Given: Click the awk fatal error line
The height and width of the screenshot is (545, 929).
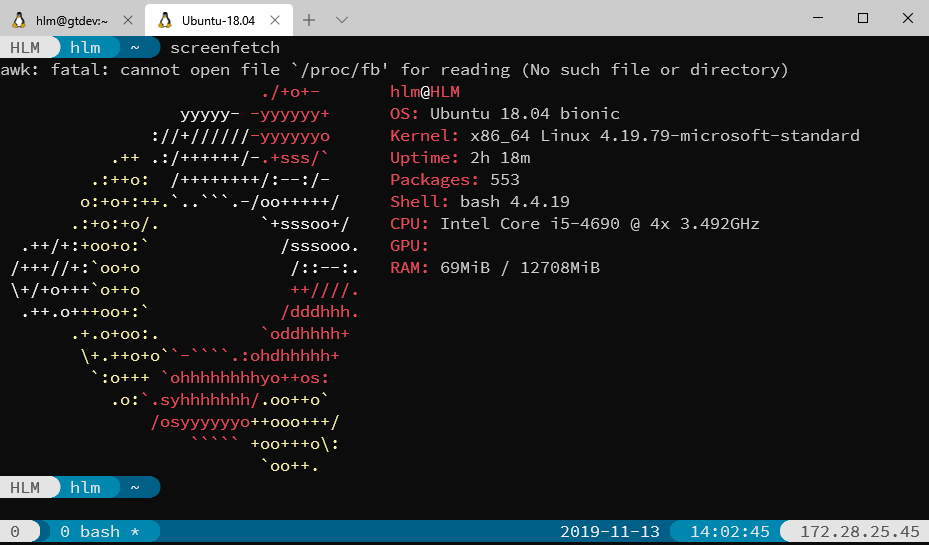Looking at the screenshot, I should [x=395, y=70].
